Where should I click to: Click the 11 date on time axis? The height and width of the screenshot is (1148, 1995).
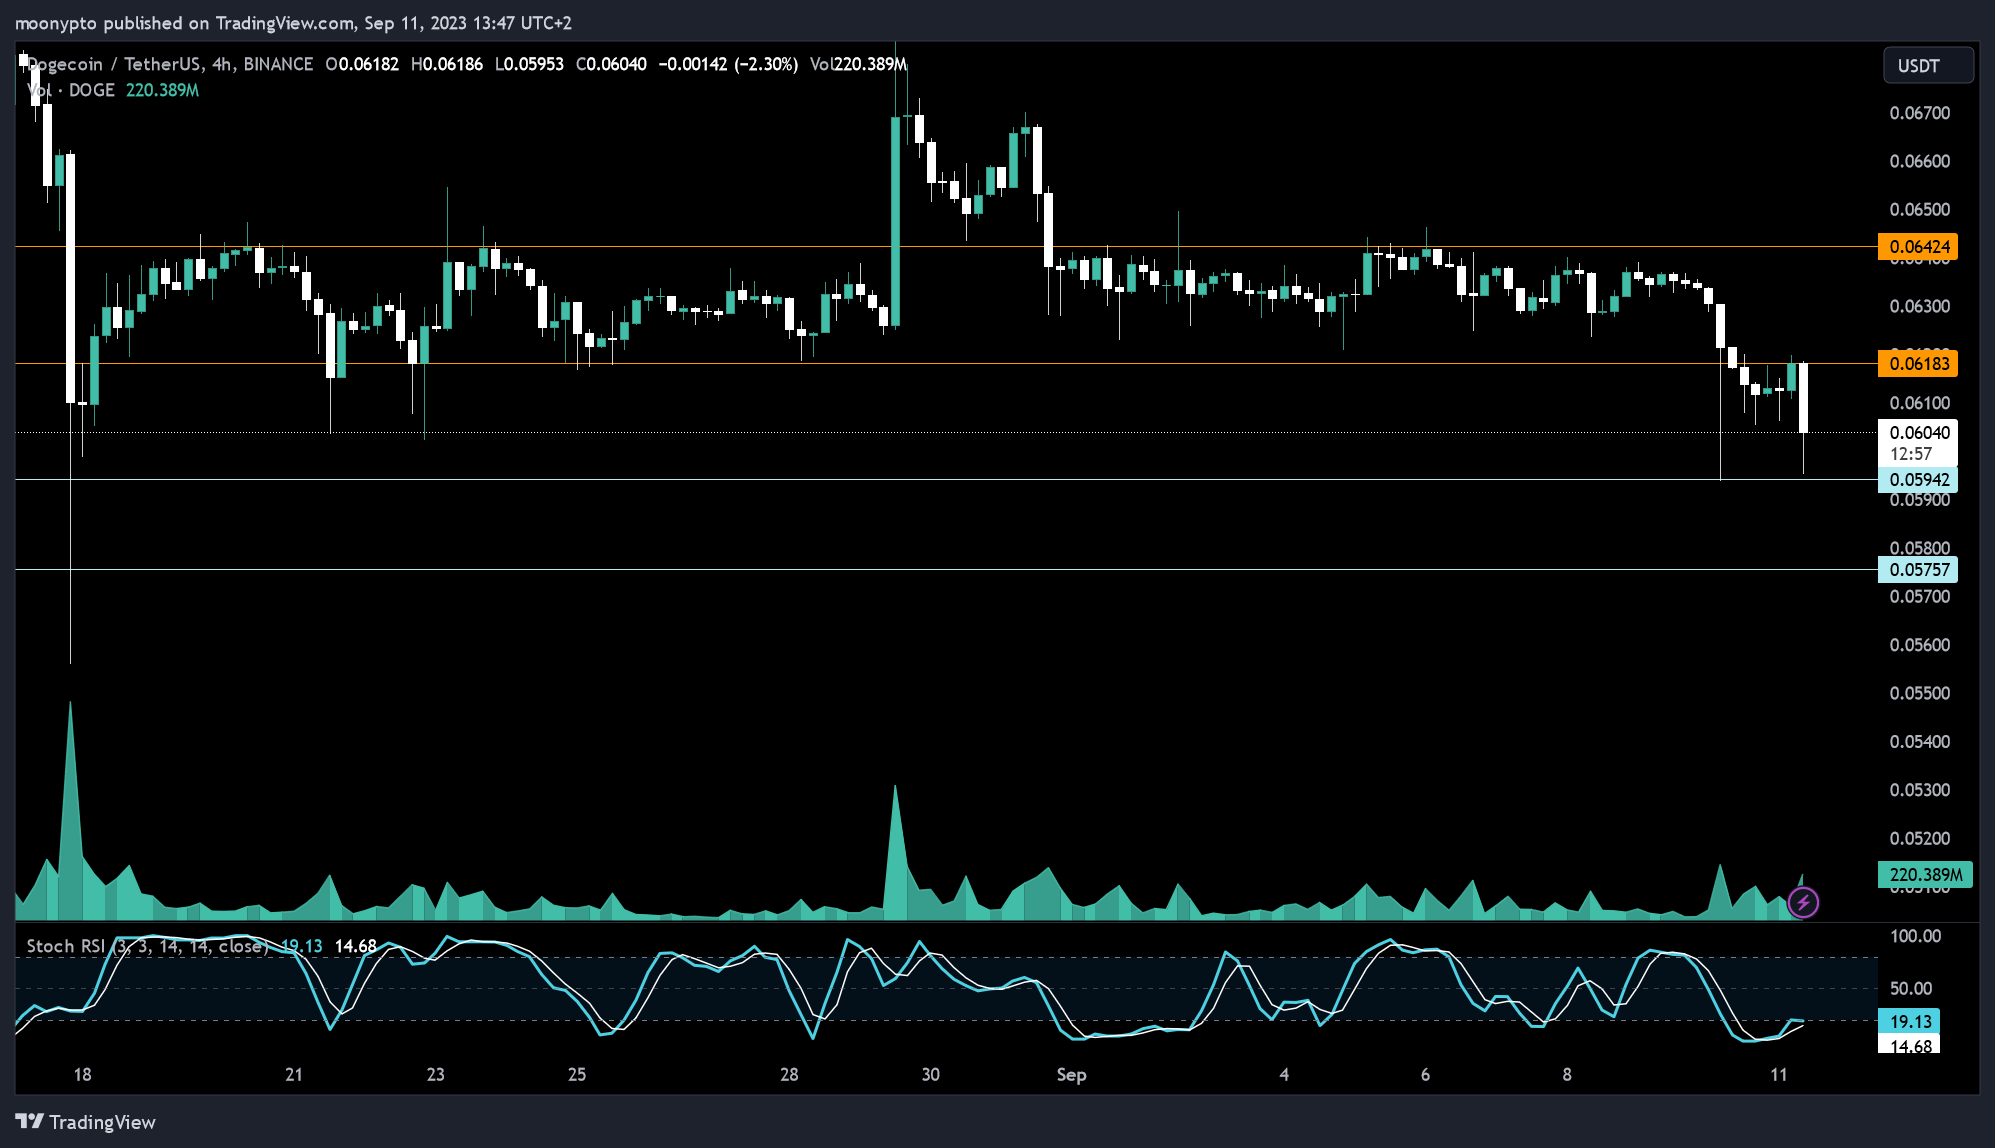1778,1075
